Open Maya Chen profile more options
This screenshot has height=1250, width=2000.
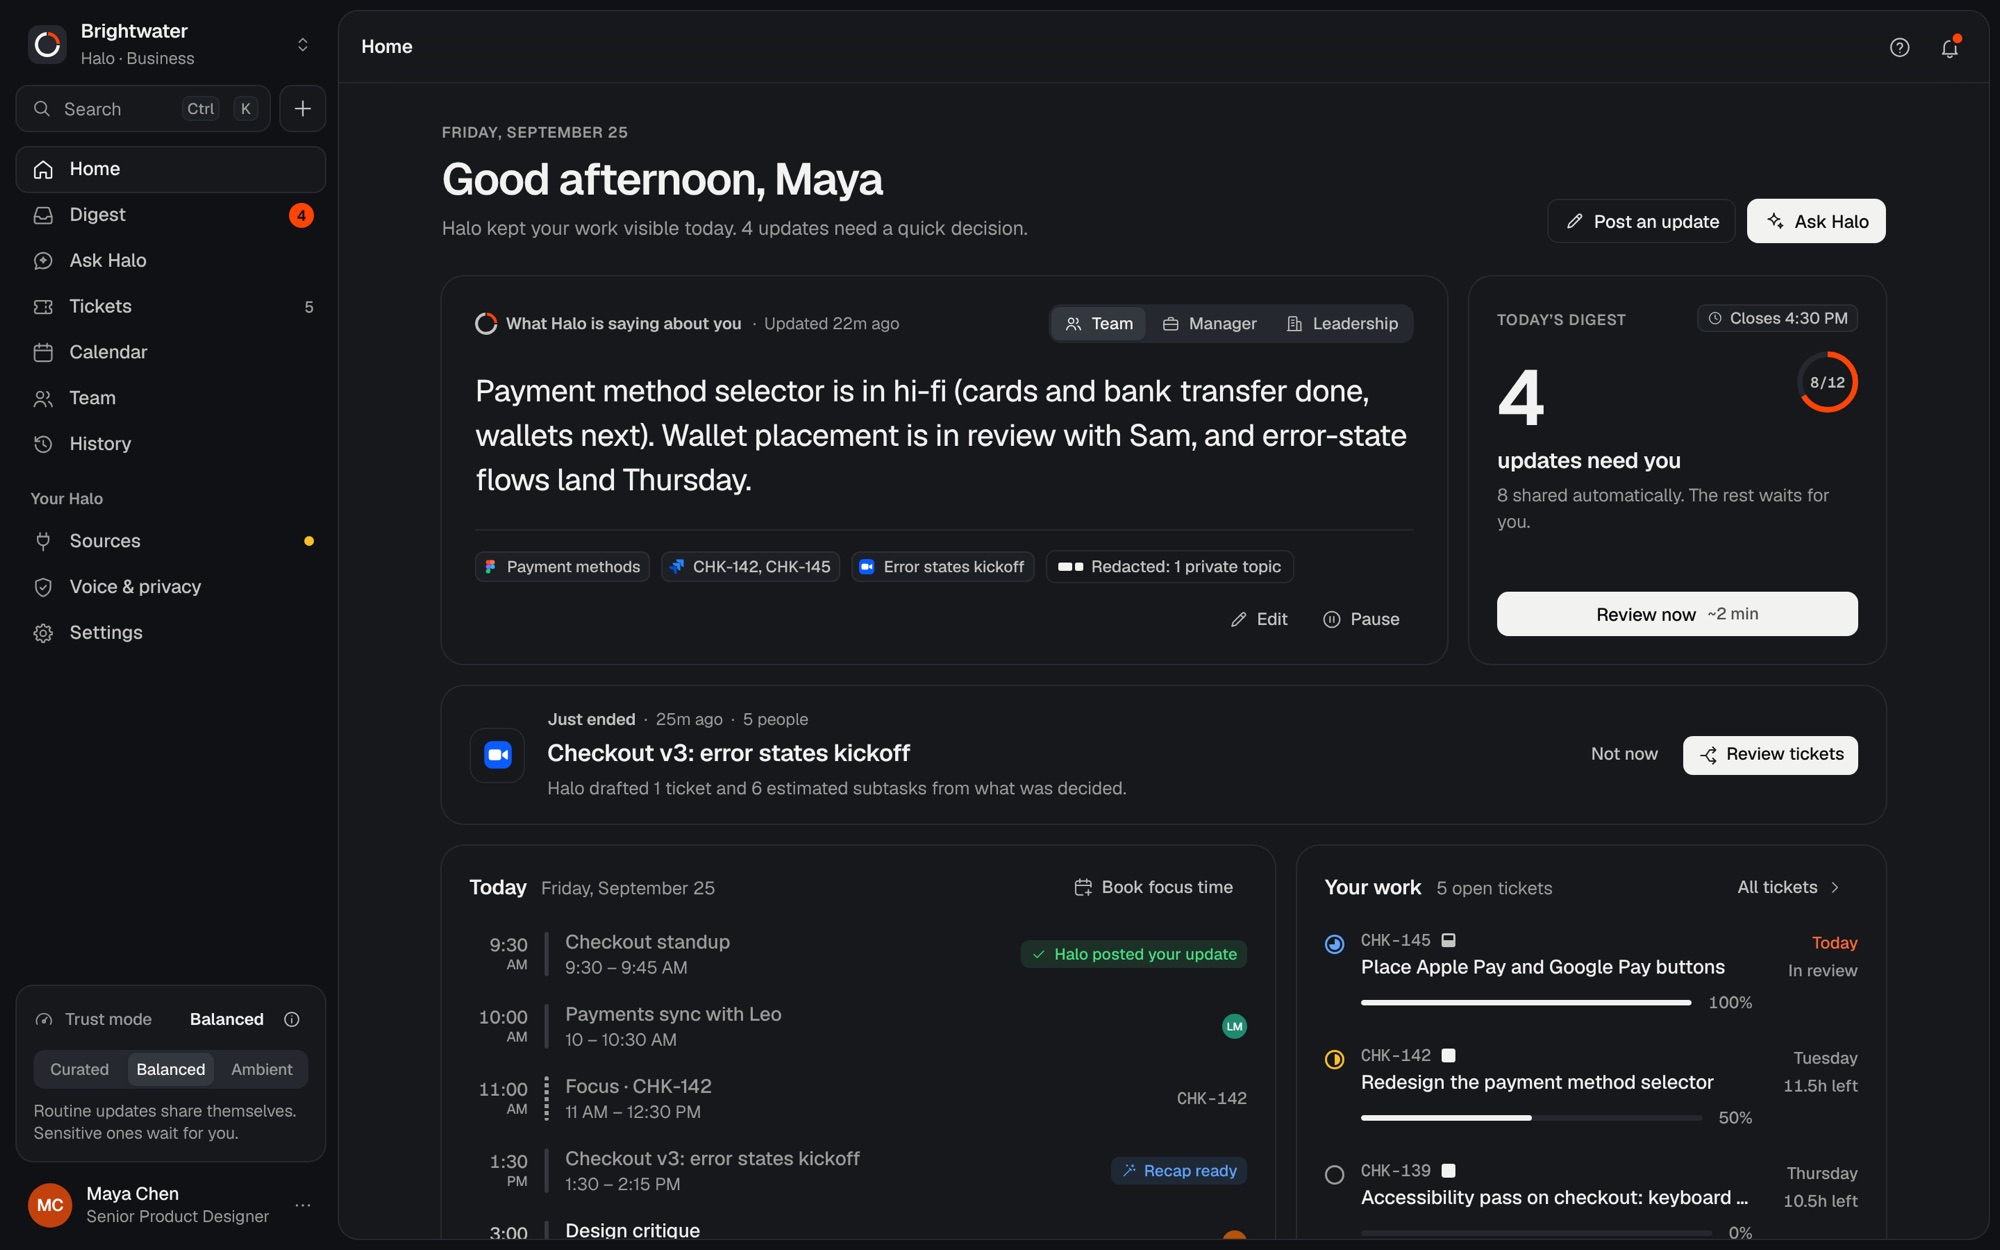[x=303, y=1205]
